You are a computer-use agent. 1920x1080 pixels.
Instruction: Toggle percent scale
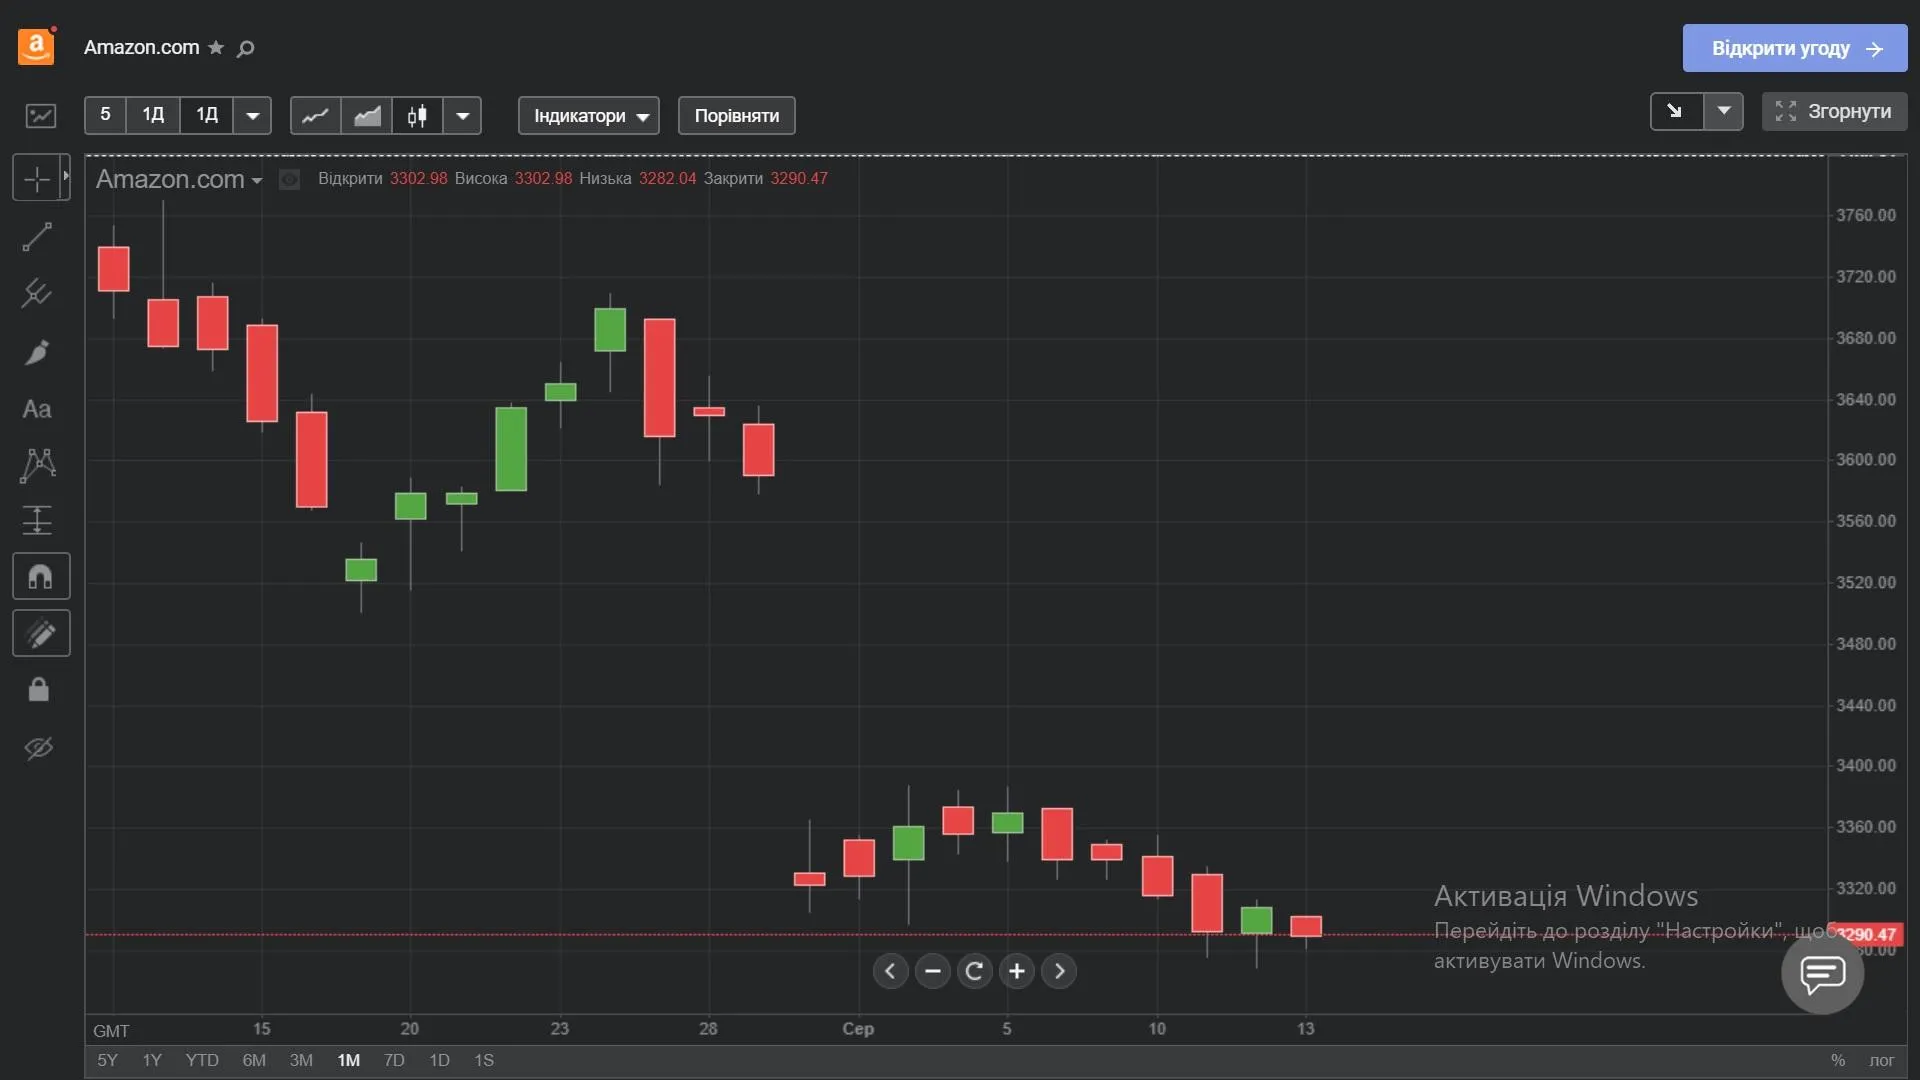point(1838,1060)
